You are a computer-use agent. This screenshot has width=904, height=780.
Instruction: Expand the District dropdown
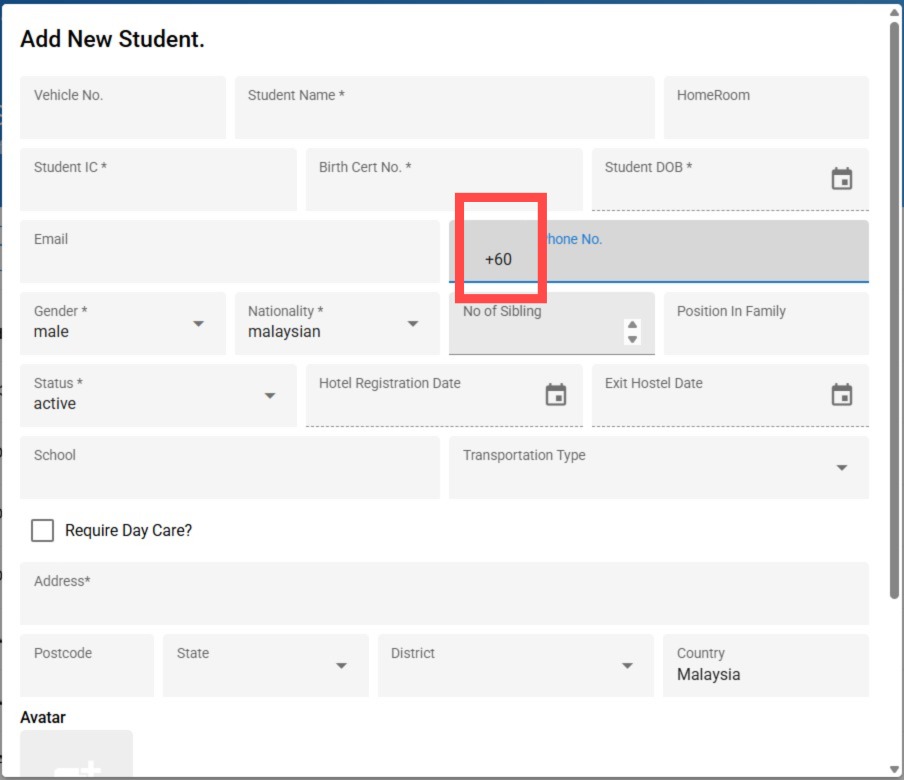click(627, 666)
